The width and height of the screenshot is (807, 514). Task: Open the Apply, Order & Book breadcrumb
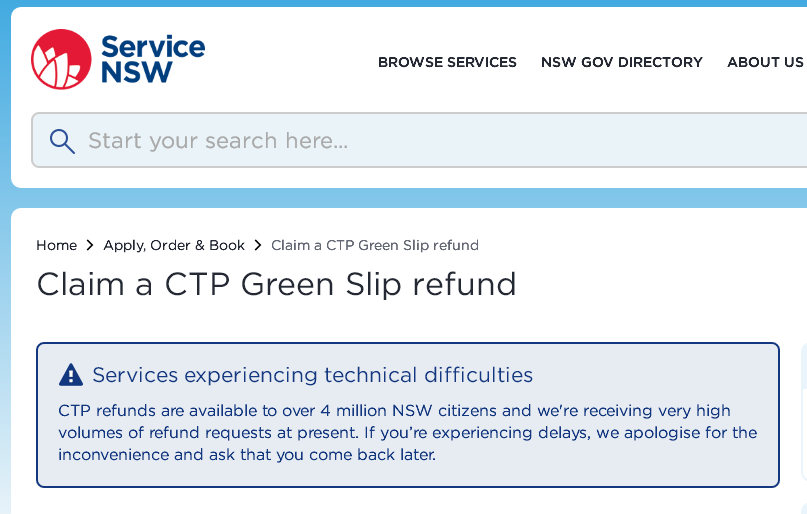[x=174, y=245]
